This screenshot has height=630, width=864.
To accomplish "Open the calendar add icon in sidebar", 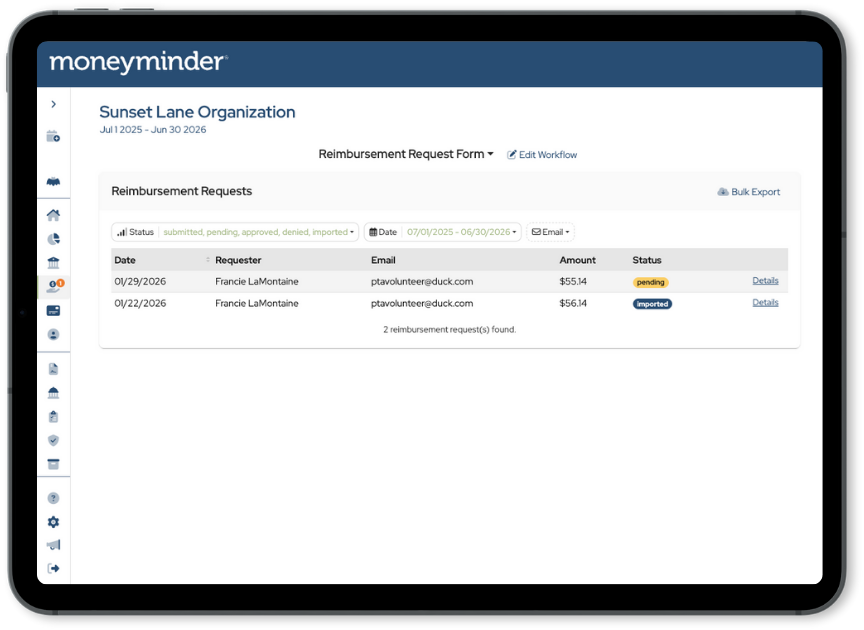I will pyautogui.click(x=53, y=136).
